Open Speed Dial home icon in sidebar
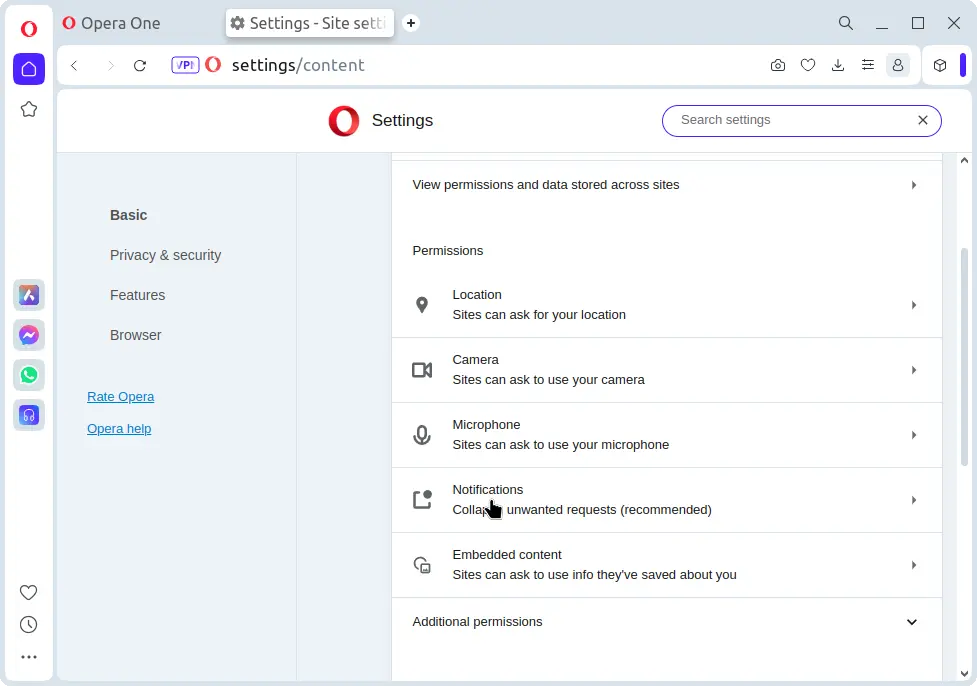 [x=29, y=69]
